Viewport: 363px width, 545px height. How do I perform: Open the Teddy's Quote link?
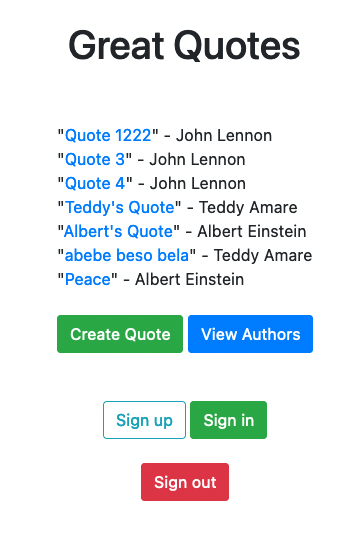click(x=120, y=208)
